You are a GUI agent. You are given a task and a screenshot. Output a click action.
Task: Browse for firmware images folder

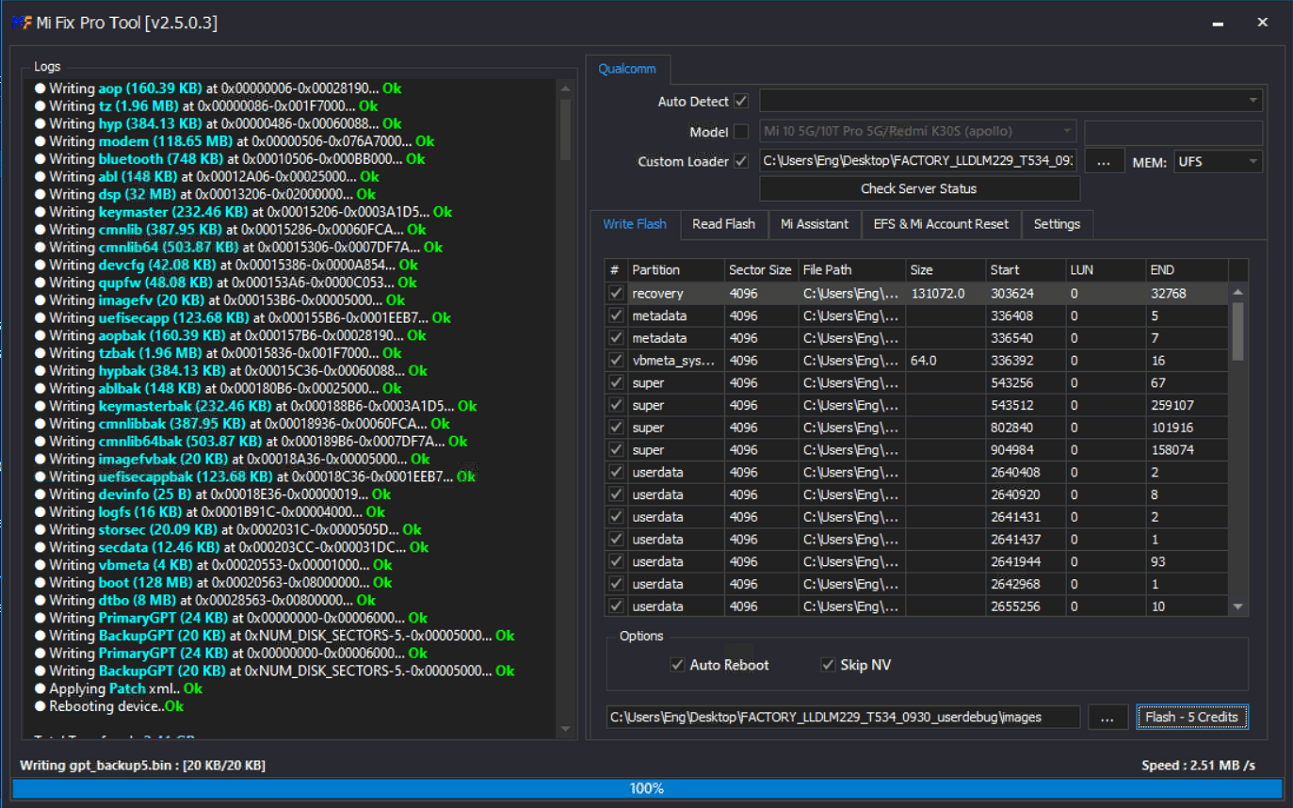coord(1107,717)
